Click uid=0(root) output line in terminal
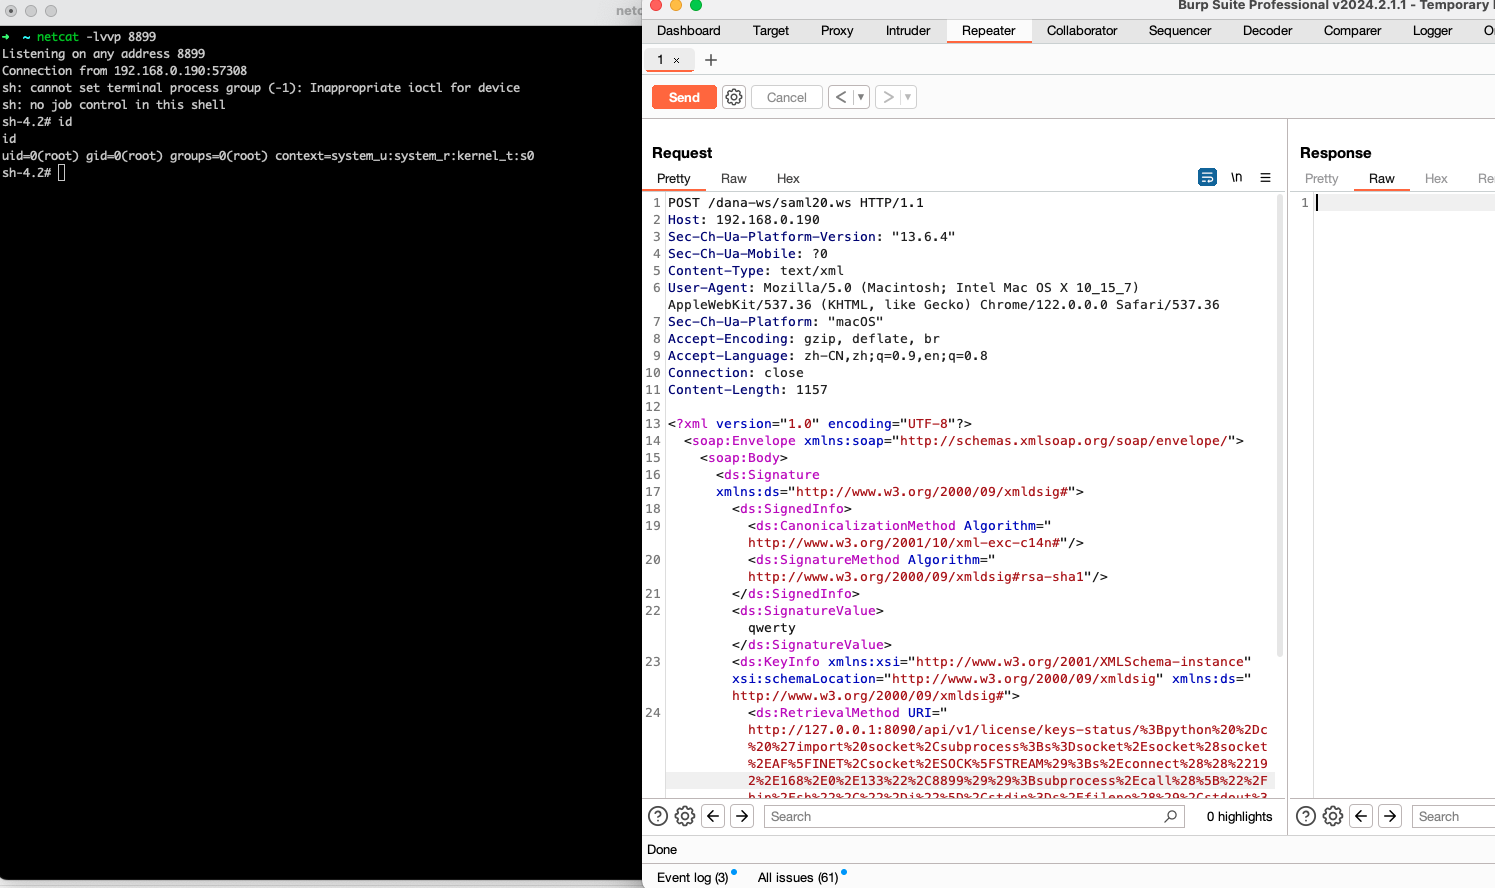Screen dimensions: 1495x888 pyautogui.click(x=268, y=155)
